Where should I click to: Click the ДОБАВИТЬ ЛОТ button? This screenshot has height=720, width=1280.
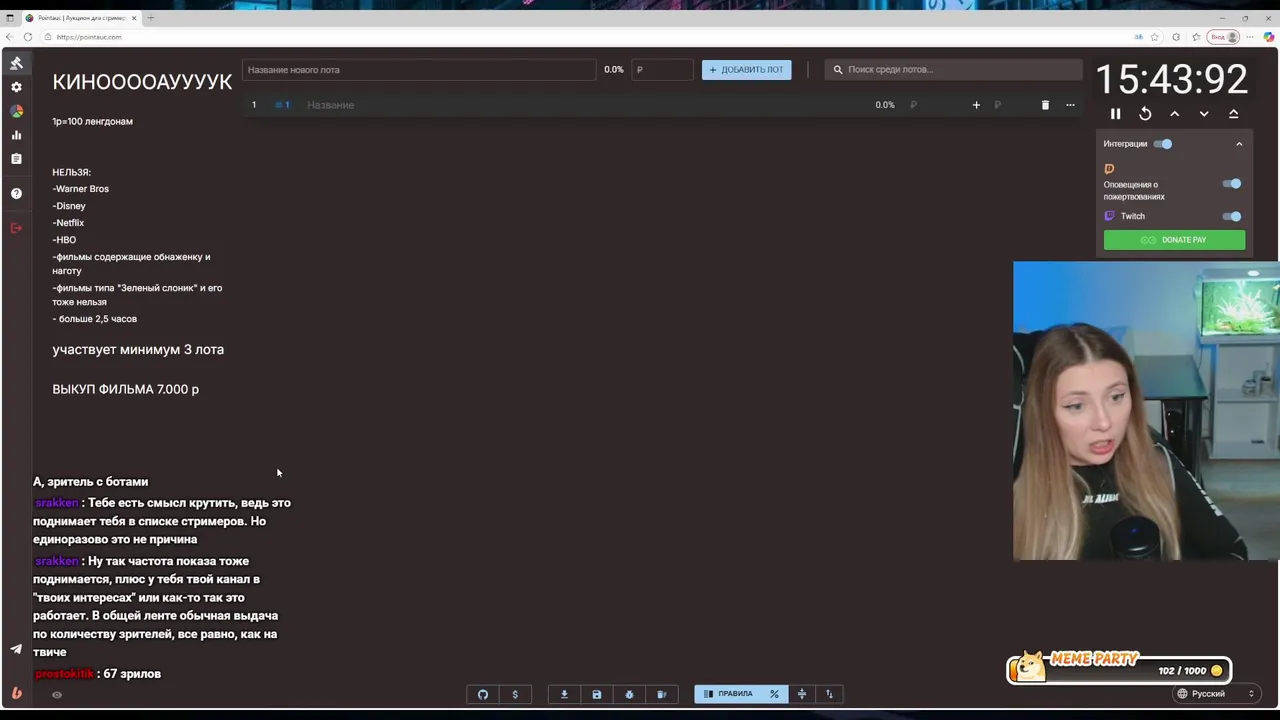pos(746,70)
